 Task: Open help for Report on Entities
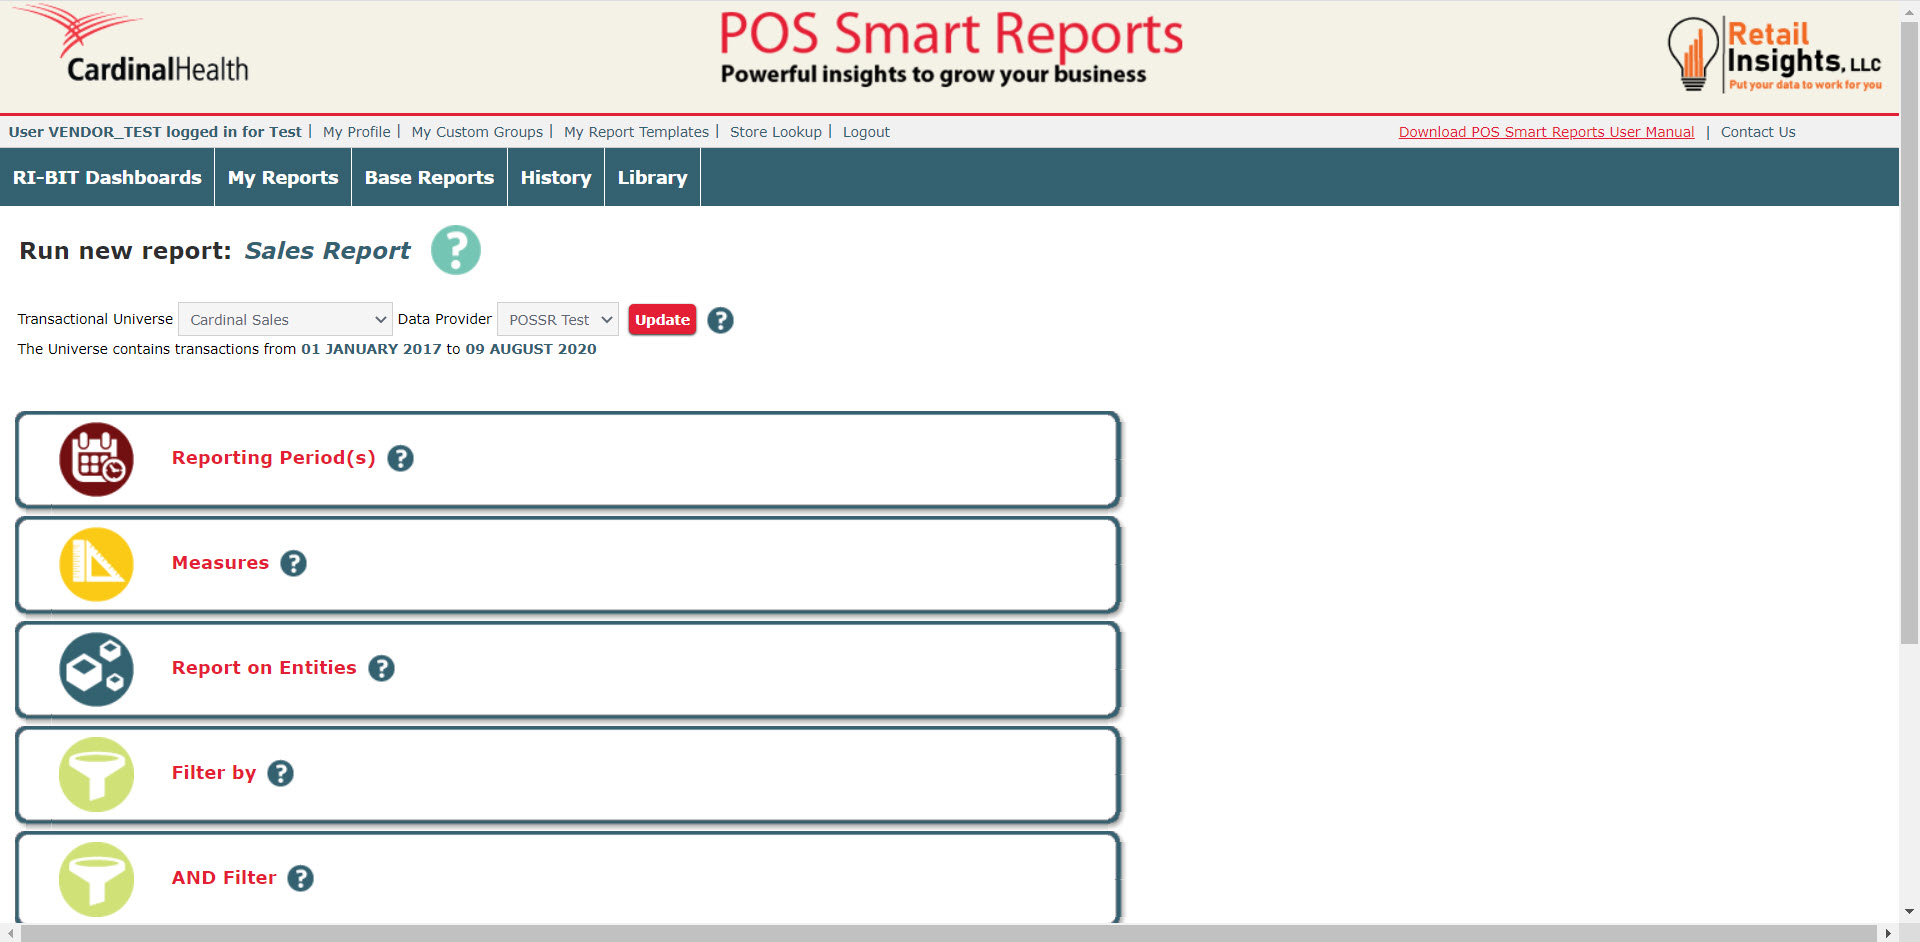[x=381, y=668]
